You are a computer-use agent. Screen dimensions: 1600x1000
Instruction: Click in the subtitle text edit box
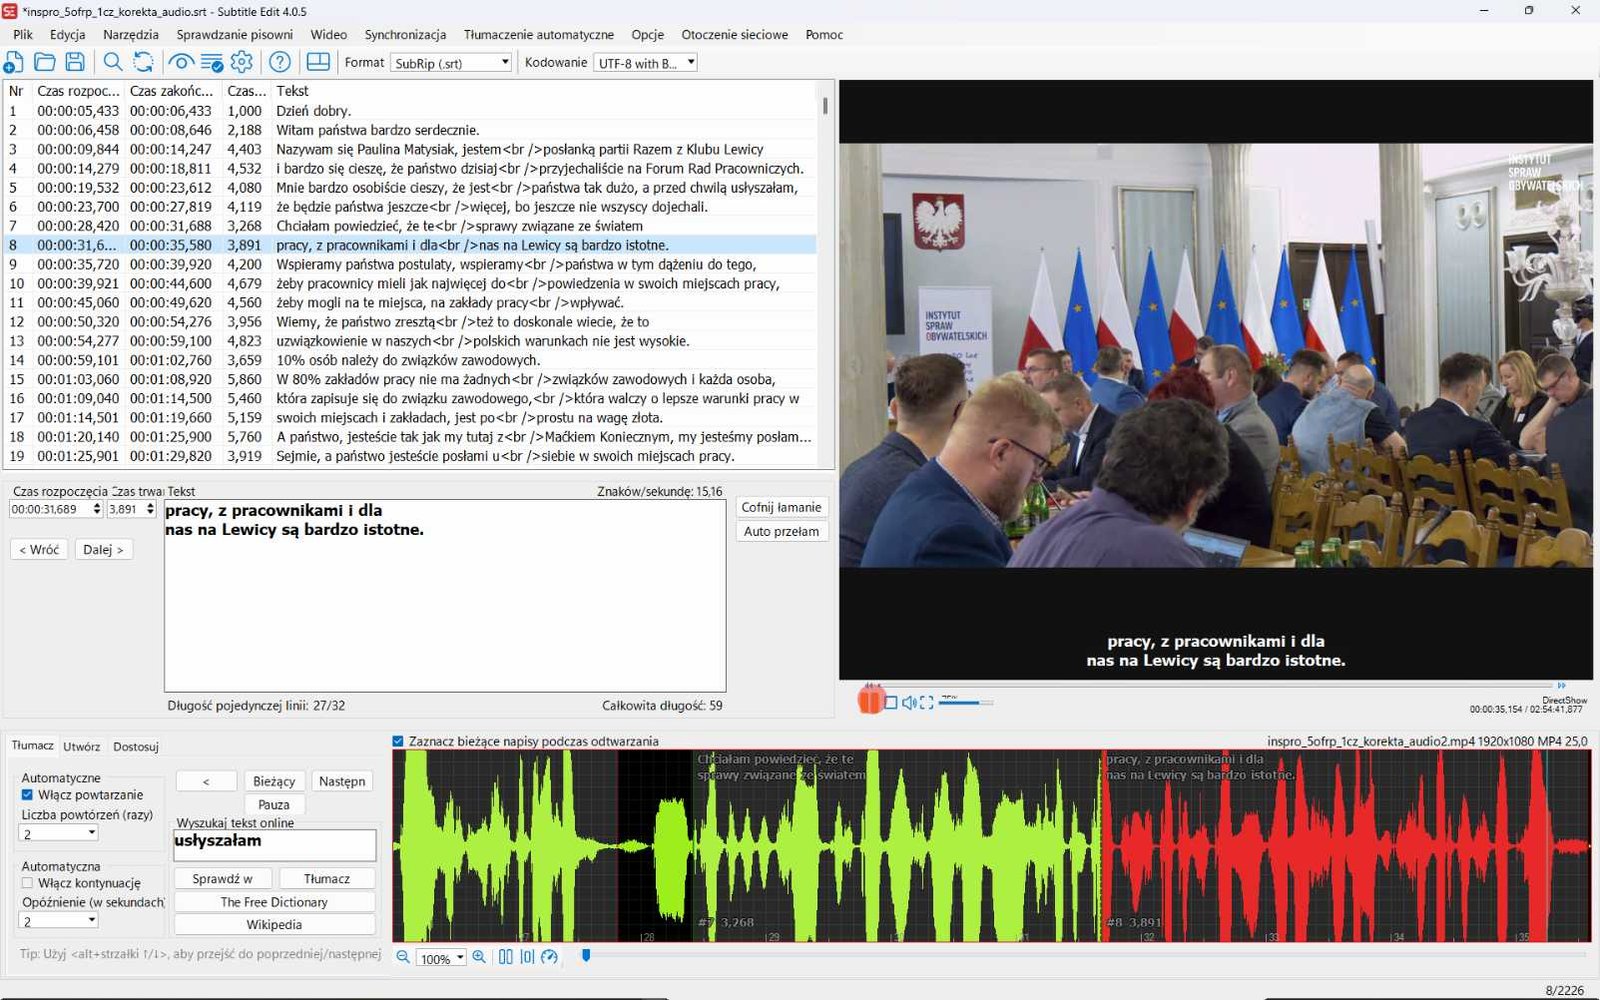445,595
